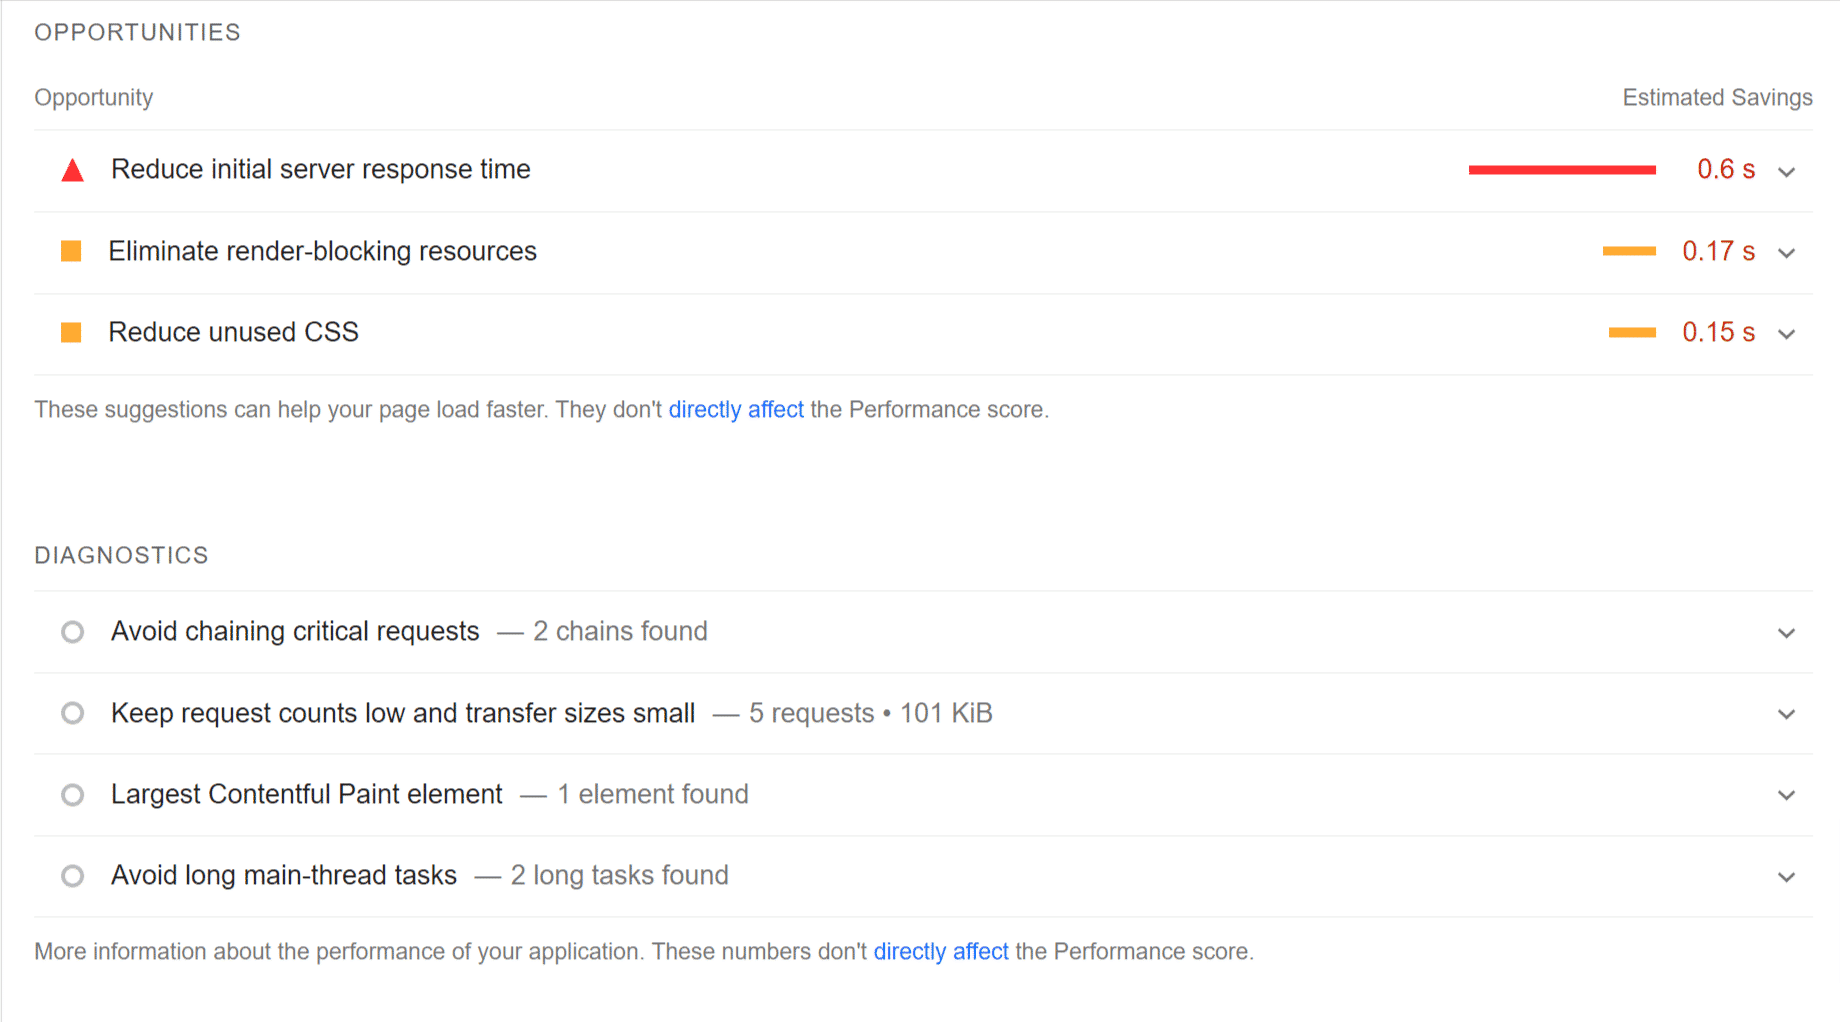Click the orange square icon for Reduce unused CSS
1840x1022 pixels.
point(71,332)
